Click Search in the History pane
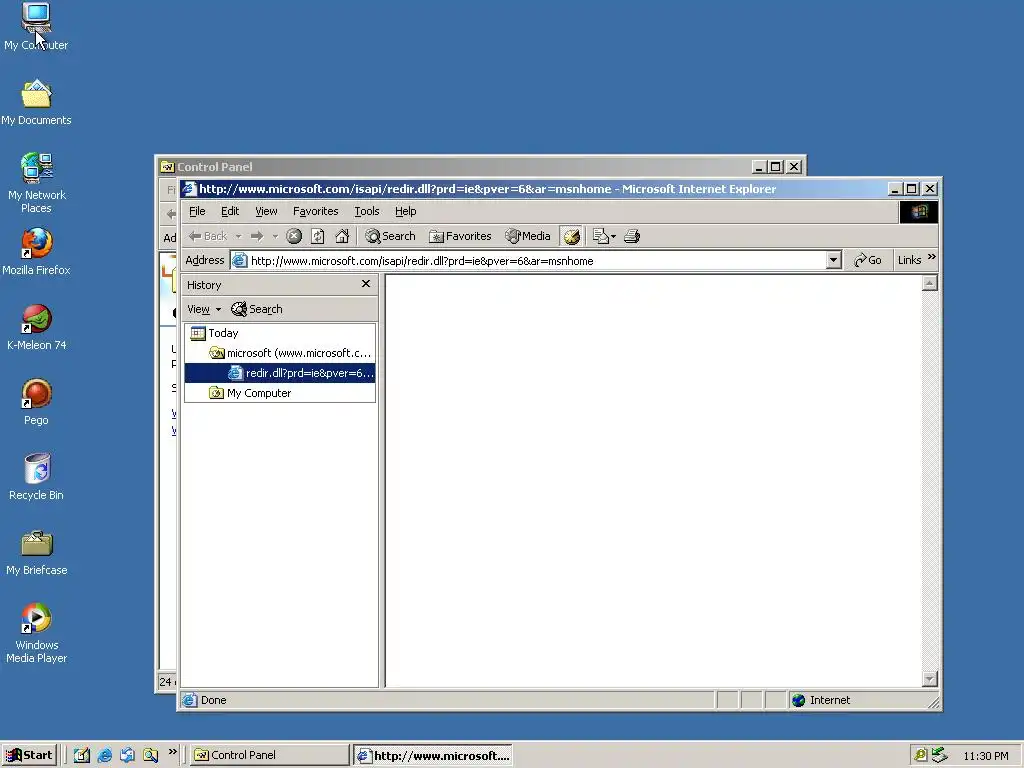This screenshot has width=1024, height=768. tap(257, 310)
